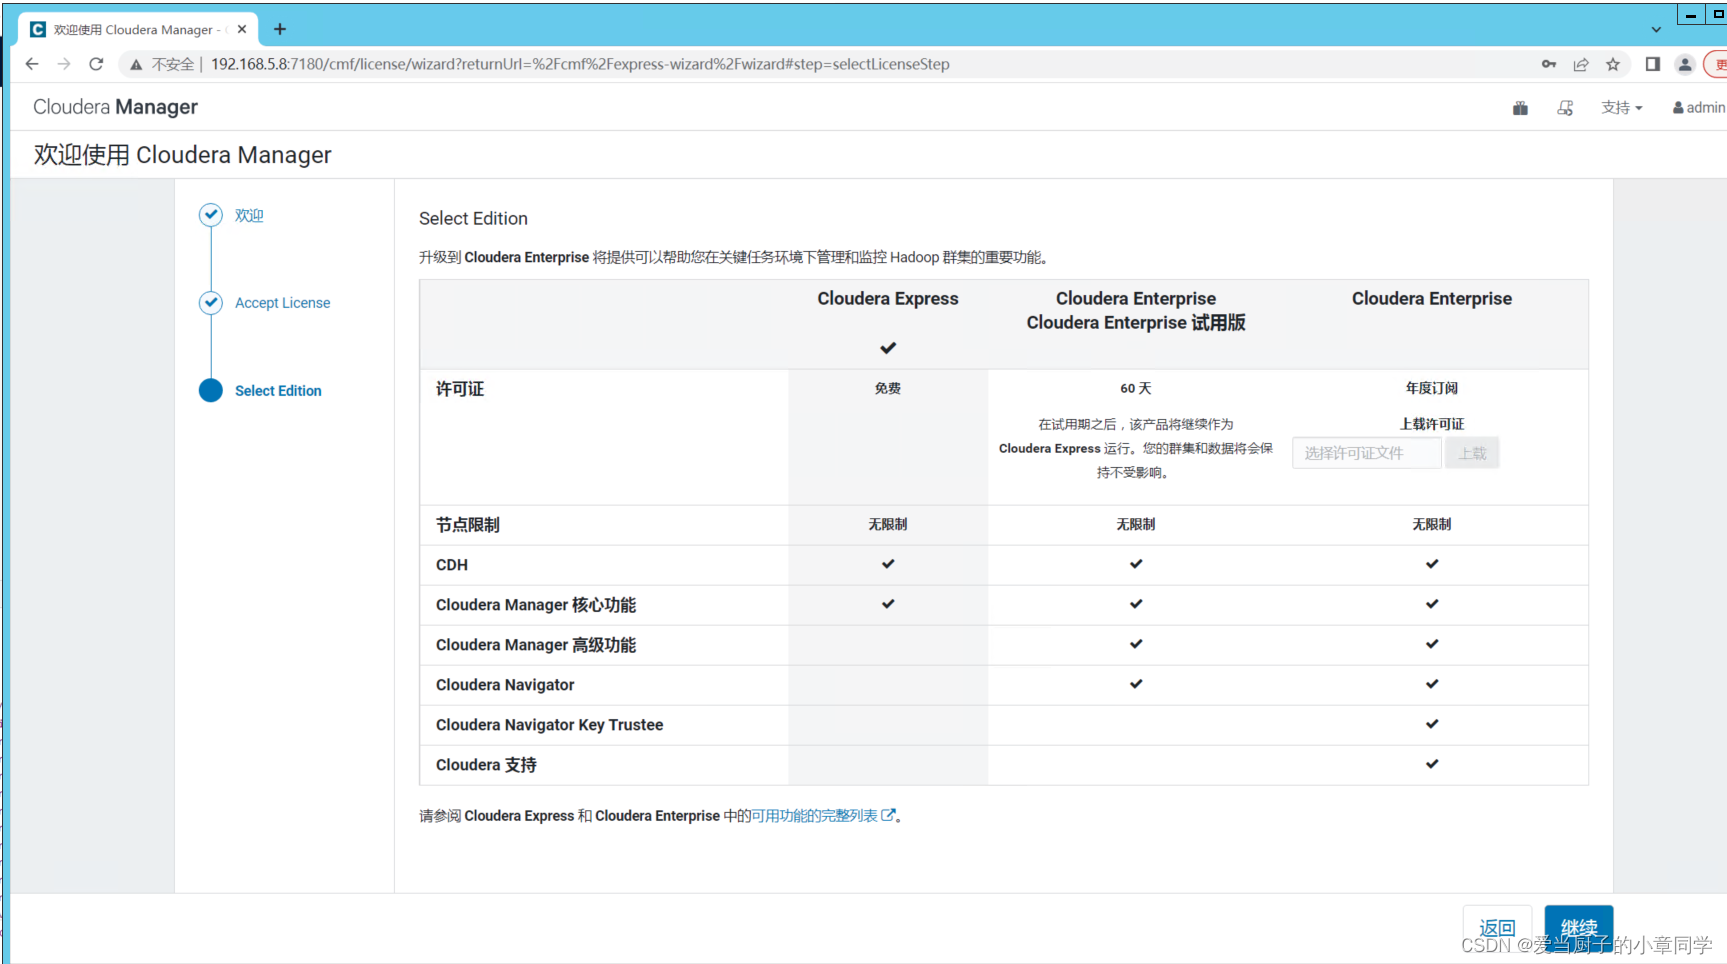
Task: Choose Cloudera Enterprise 试用版 trial column
Action: tap(1136, 311)
